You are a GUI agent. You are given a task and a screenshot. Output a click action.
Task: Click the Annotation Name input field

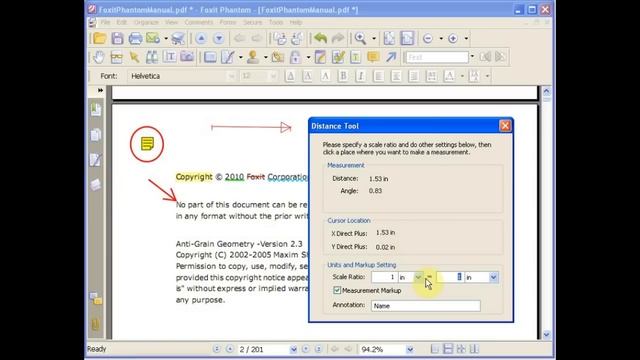tap(426, 306)
